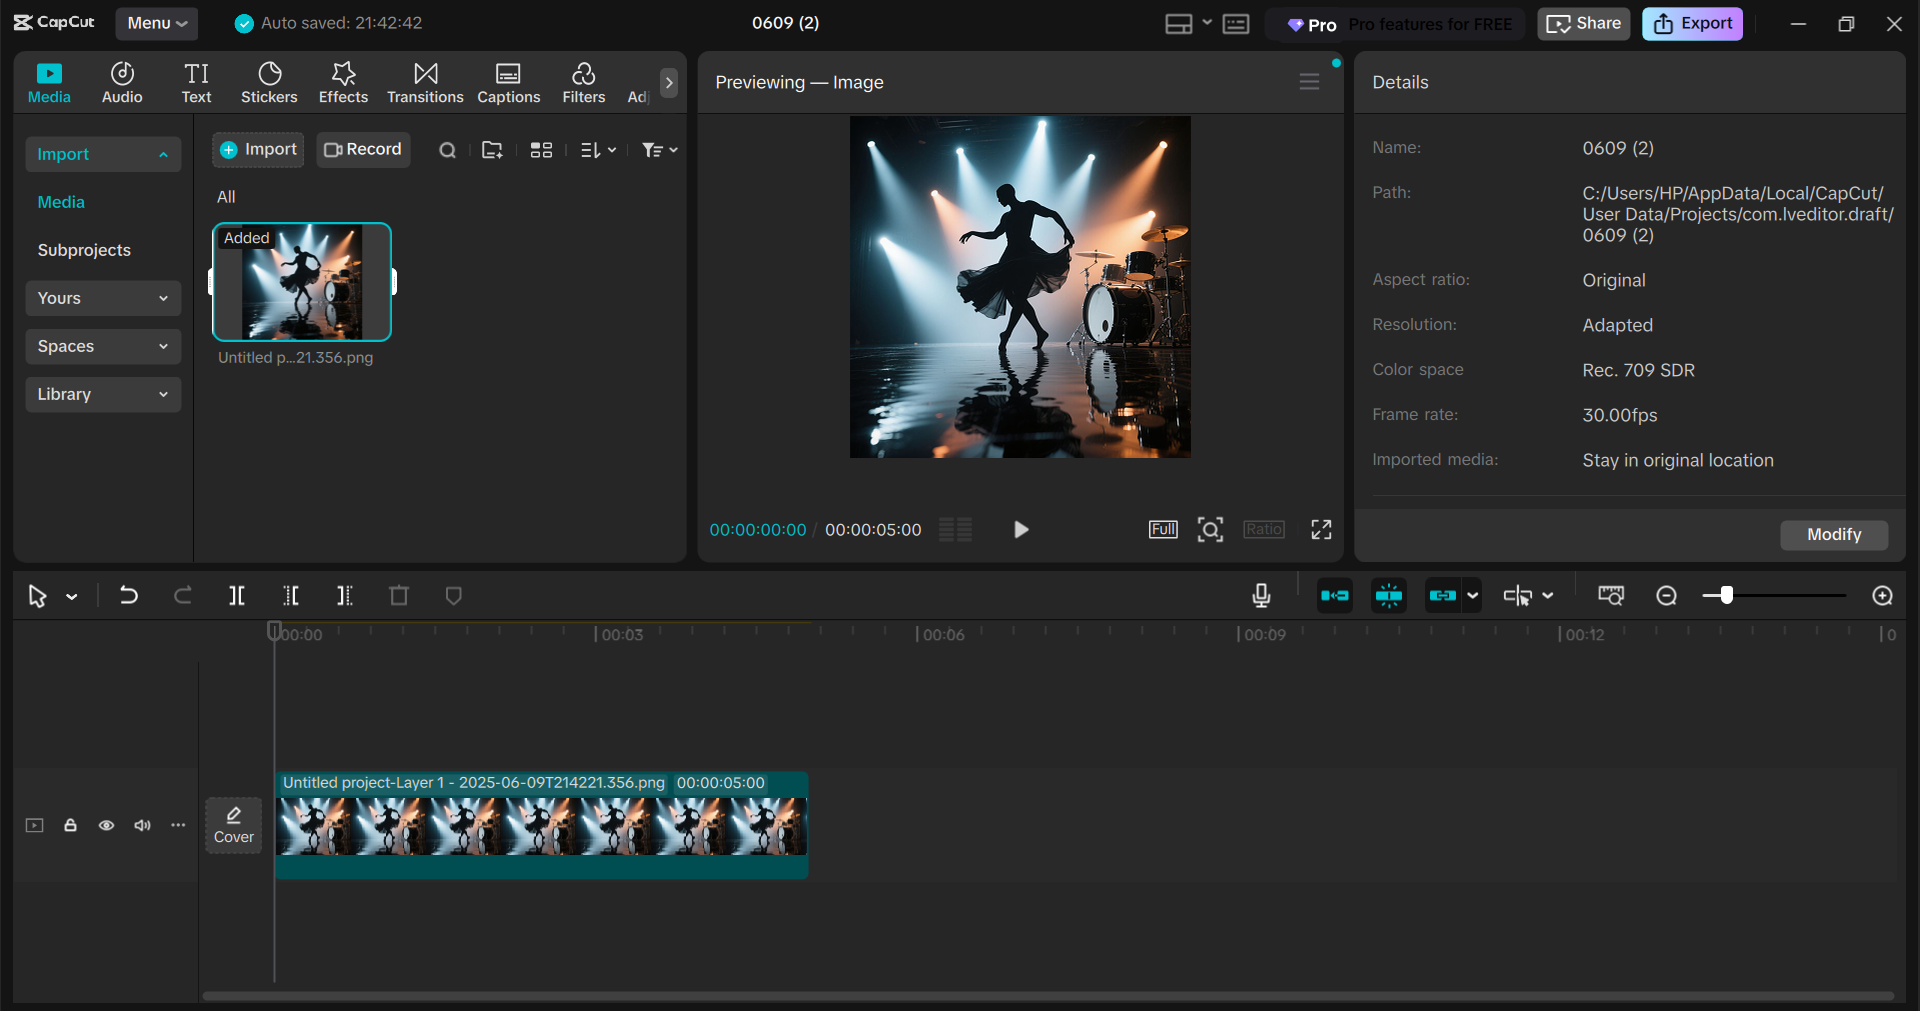The height and width of the screenshot is (1011, 1920).
Task: Hide the video track using eye icon
Action: pyautogui.click(x=106, y=825)
